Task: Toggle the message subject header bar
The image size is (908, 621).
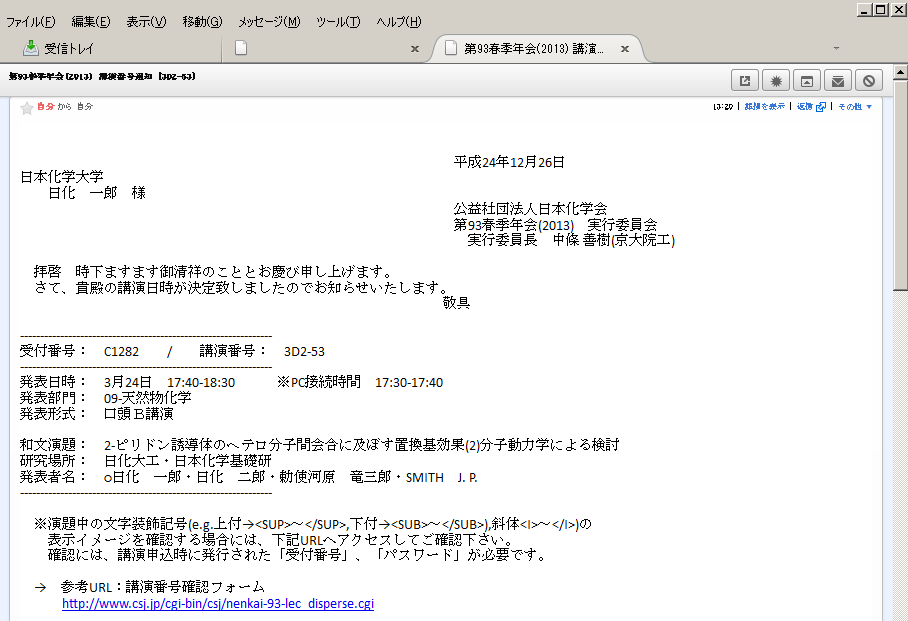Action: [100, 76]
